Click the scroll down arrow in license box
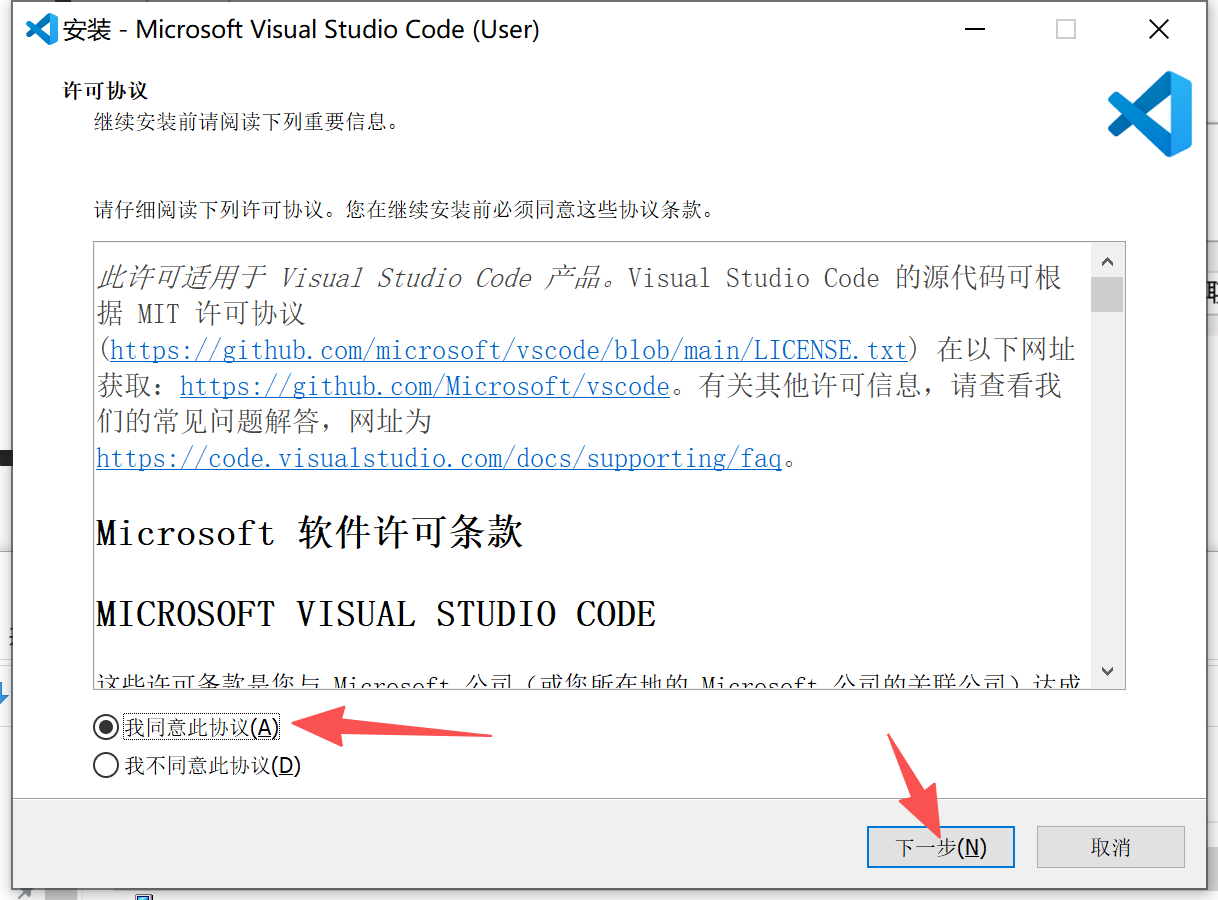Screen dimensions: 1218x900 coord(1107,671)
